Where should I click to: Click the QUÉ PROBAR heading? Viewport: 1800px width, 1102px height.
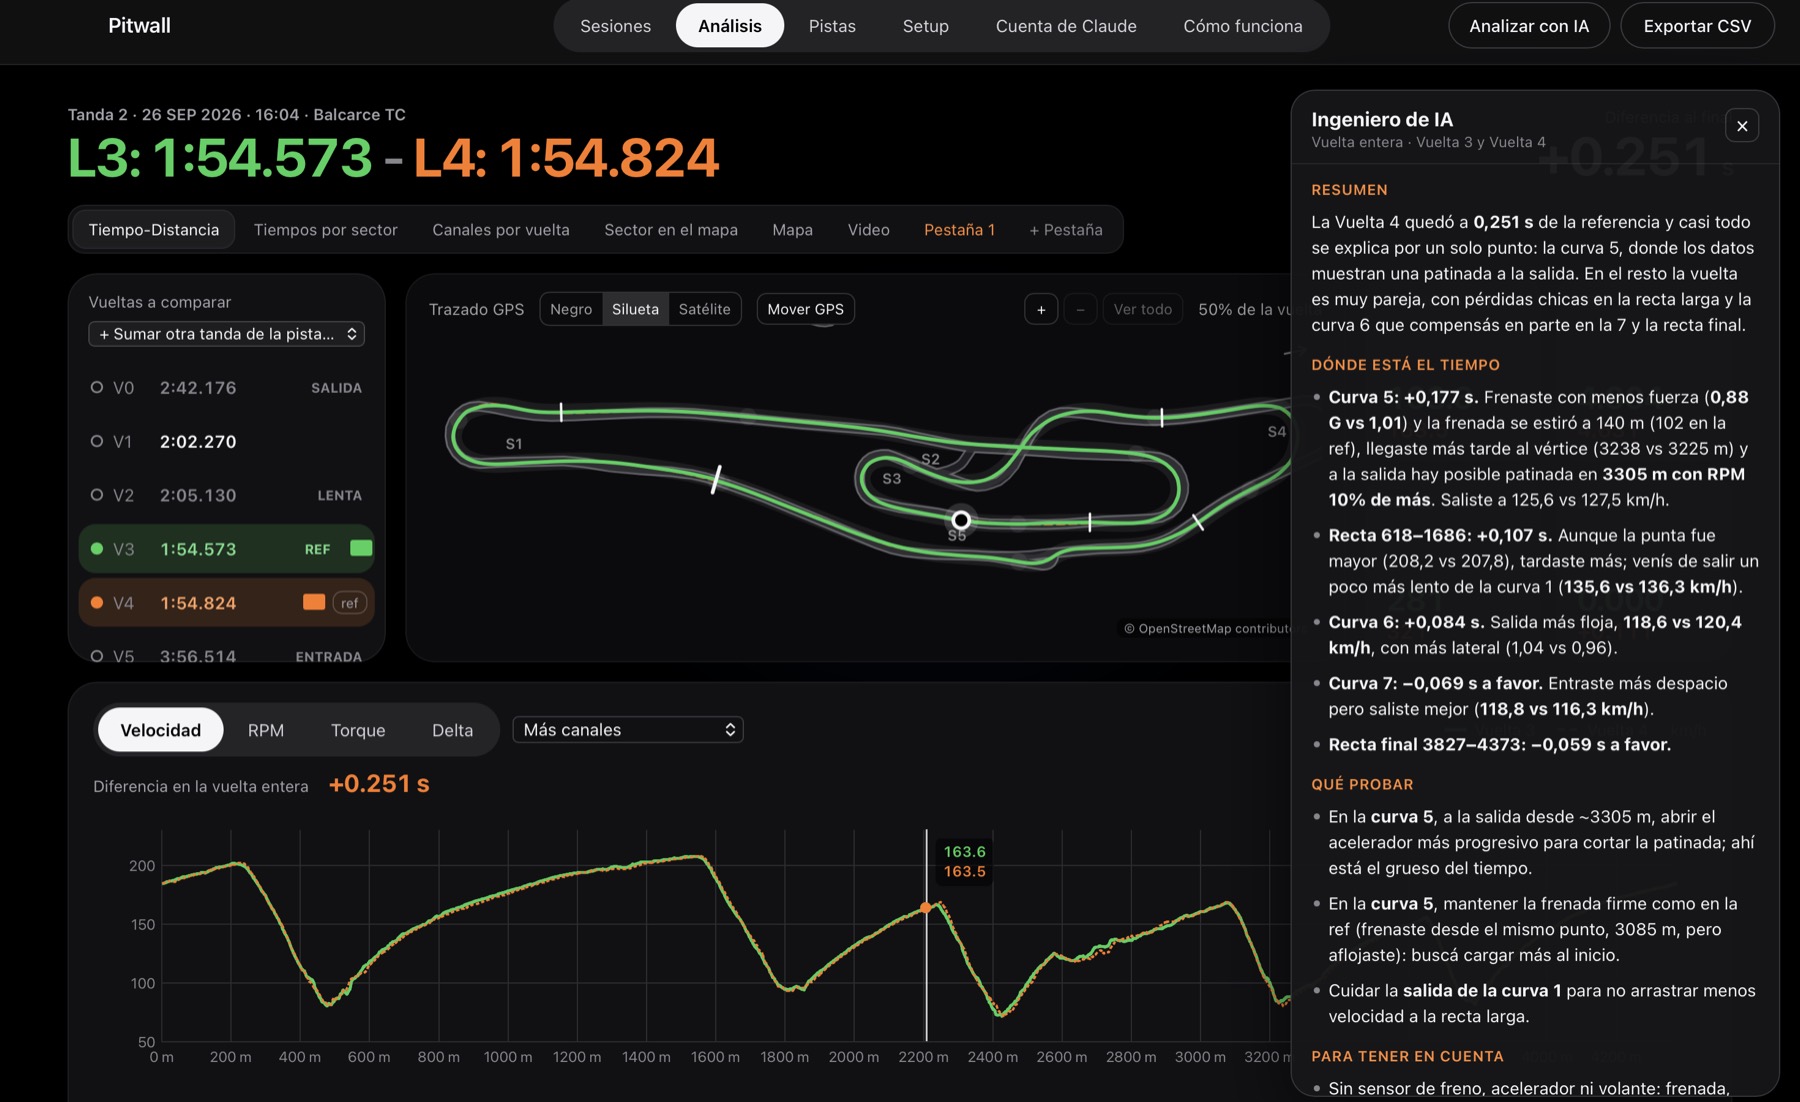[x=1362, y=785]
